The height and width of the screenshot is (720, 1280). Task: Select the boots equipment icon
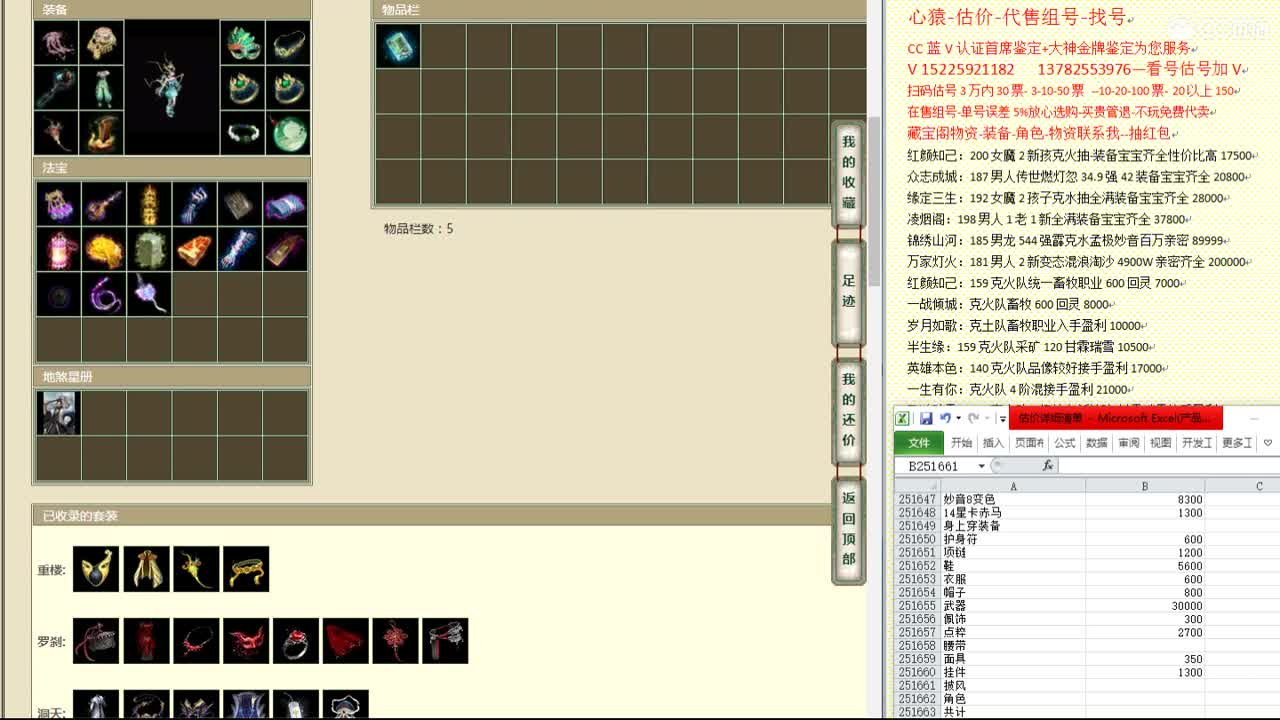tap(101, 133)
